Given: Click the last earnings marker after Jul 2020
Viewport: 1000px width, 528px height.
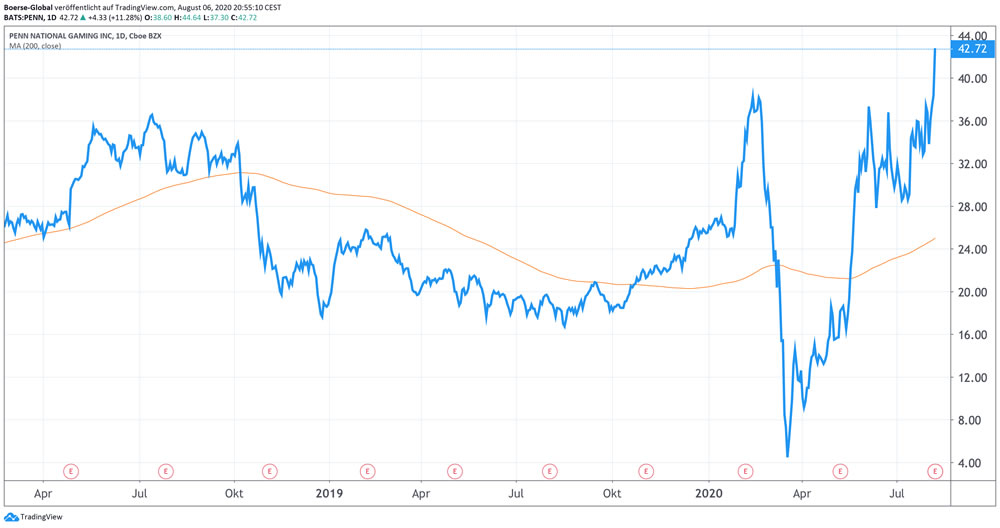Looking at the screenshot, I should click(935, 472).
